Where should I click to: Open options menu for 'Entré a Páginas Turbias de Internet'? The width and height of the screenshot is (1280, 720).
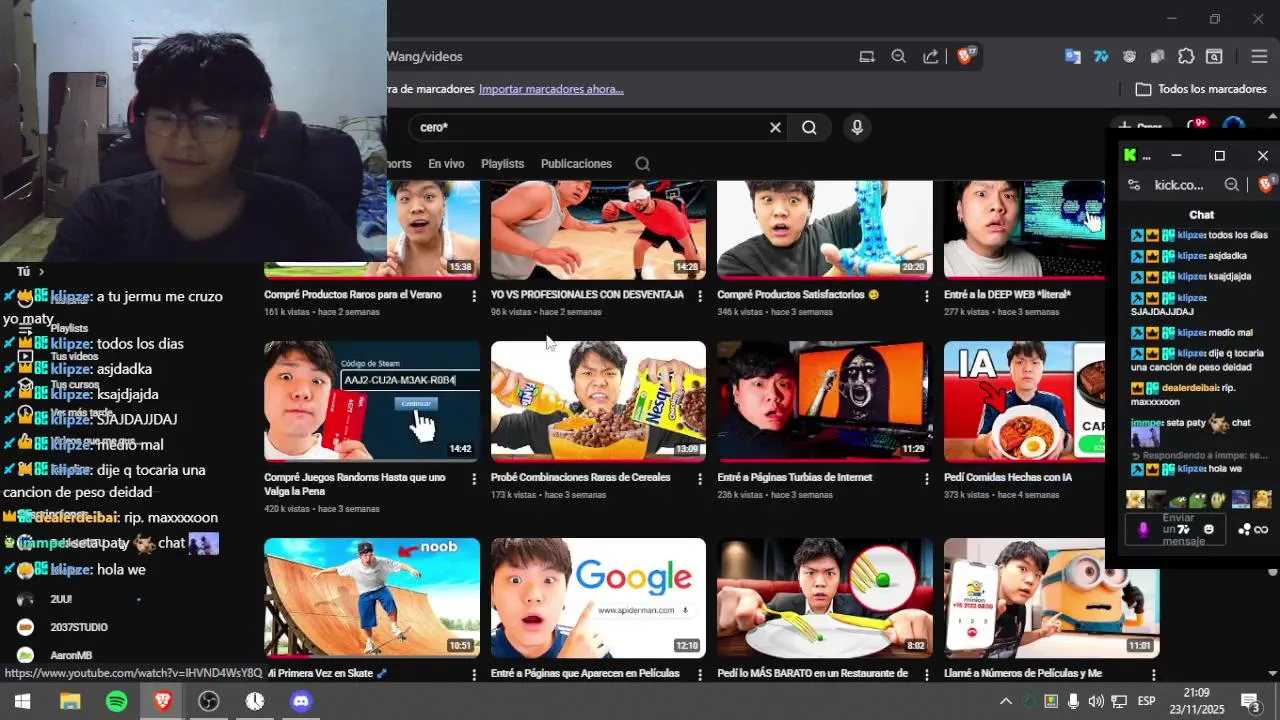click(x=927, y=479)
